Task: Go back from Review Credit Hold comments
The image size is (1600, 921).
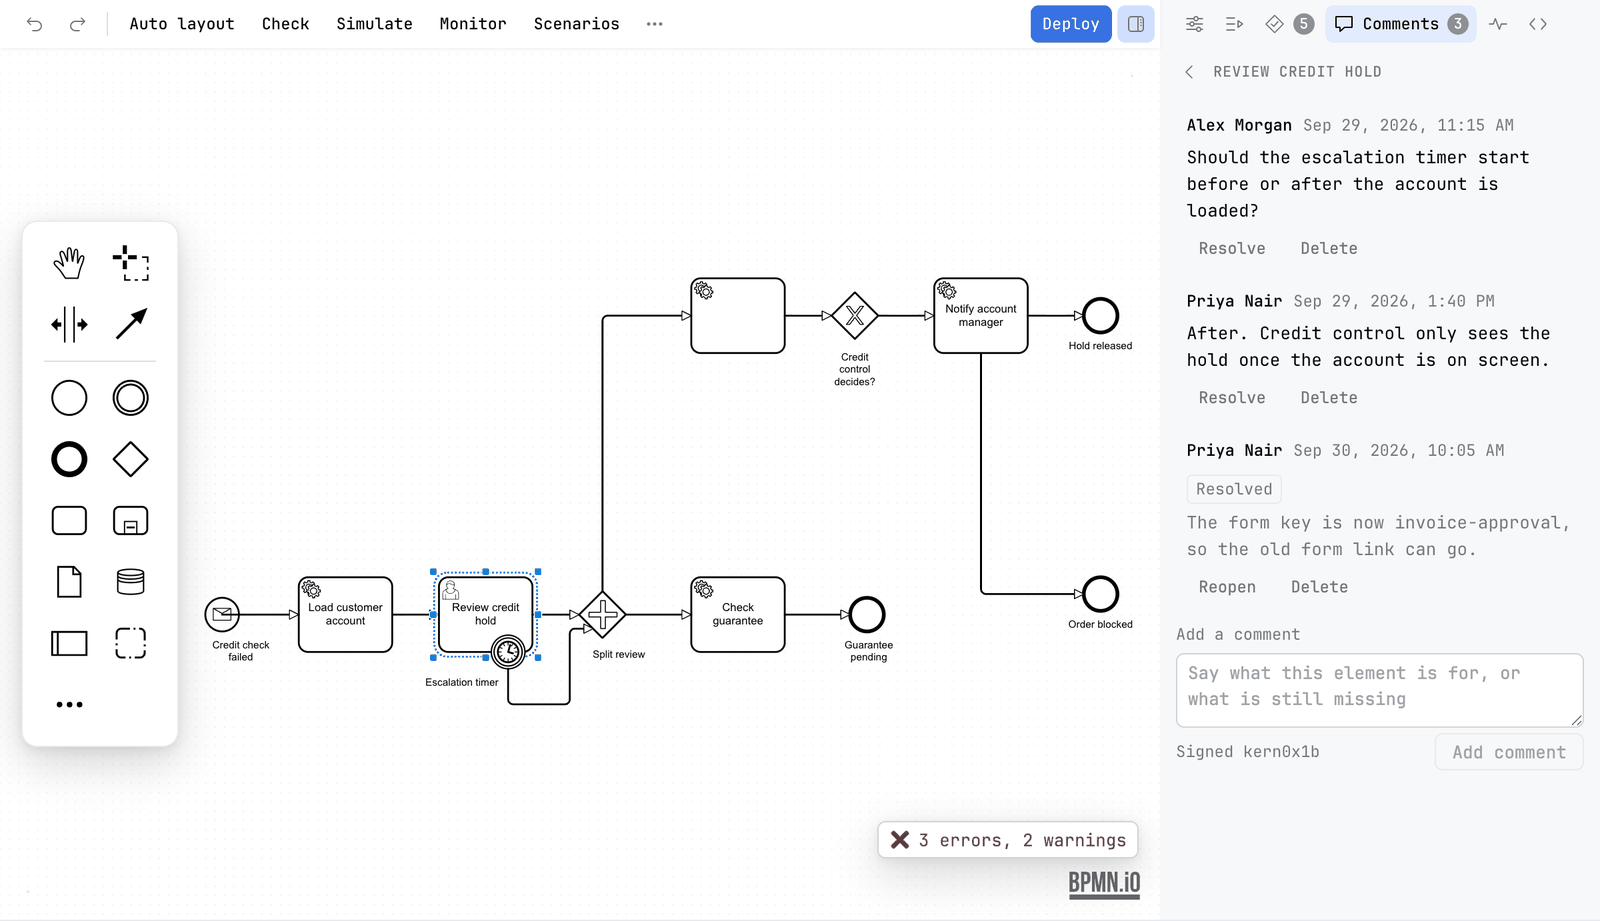Action: 1189,72
